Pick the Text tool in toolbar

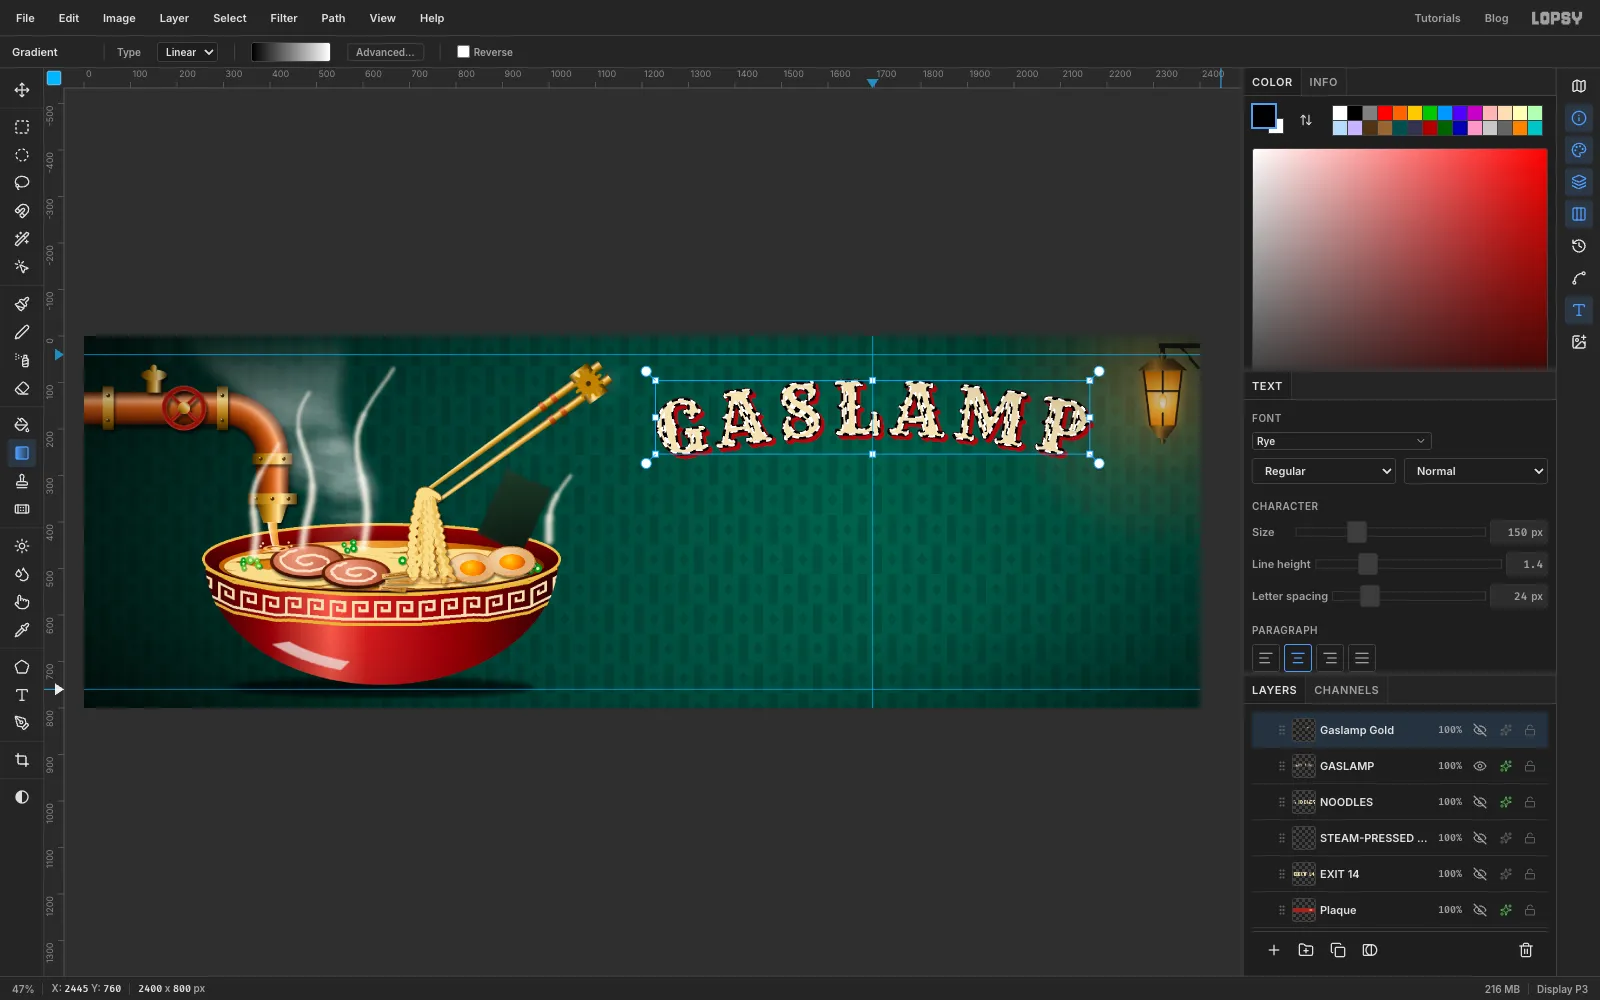[22, 695]
